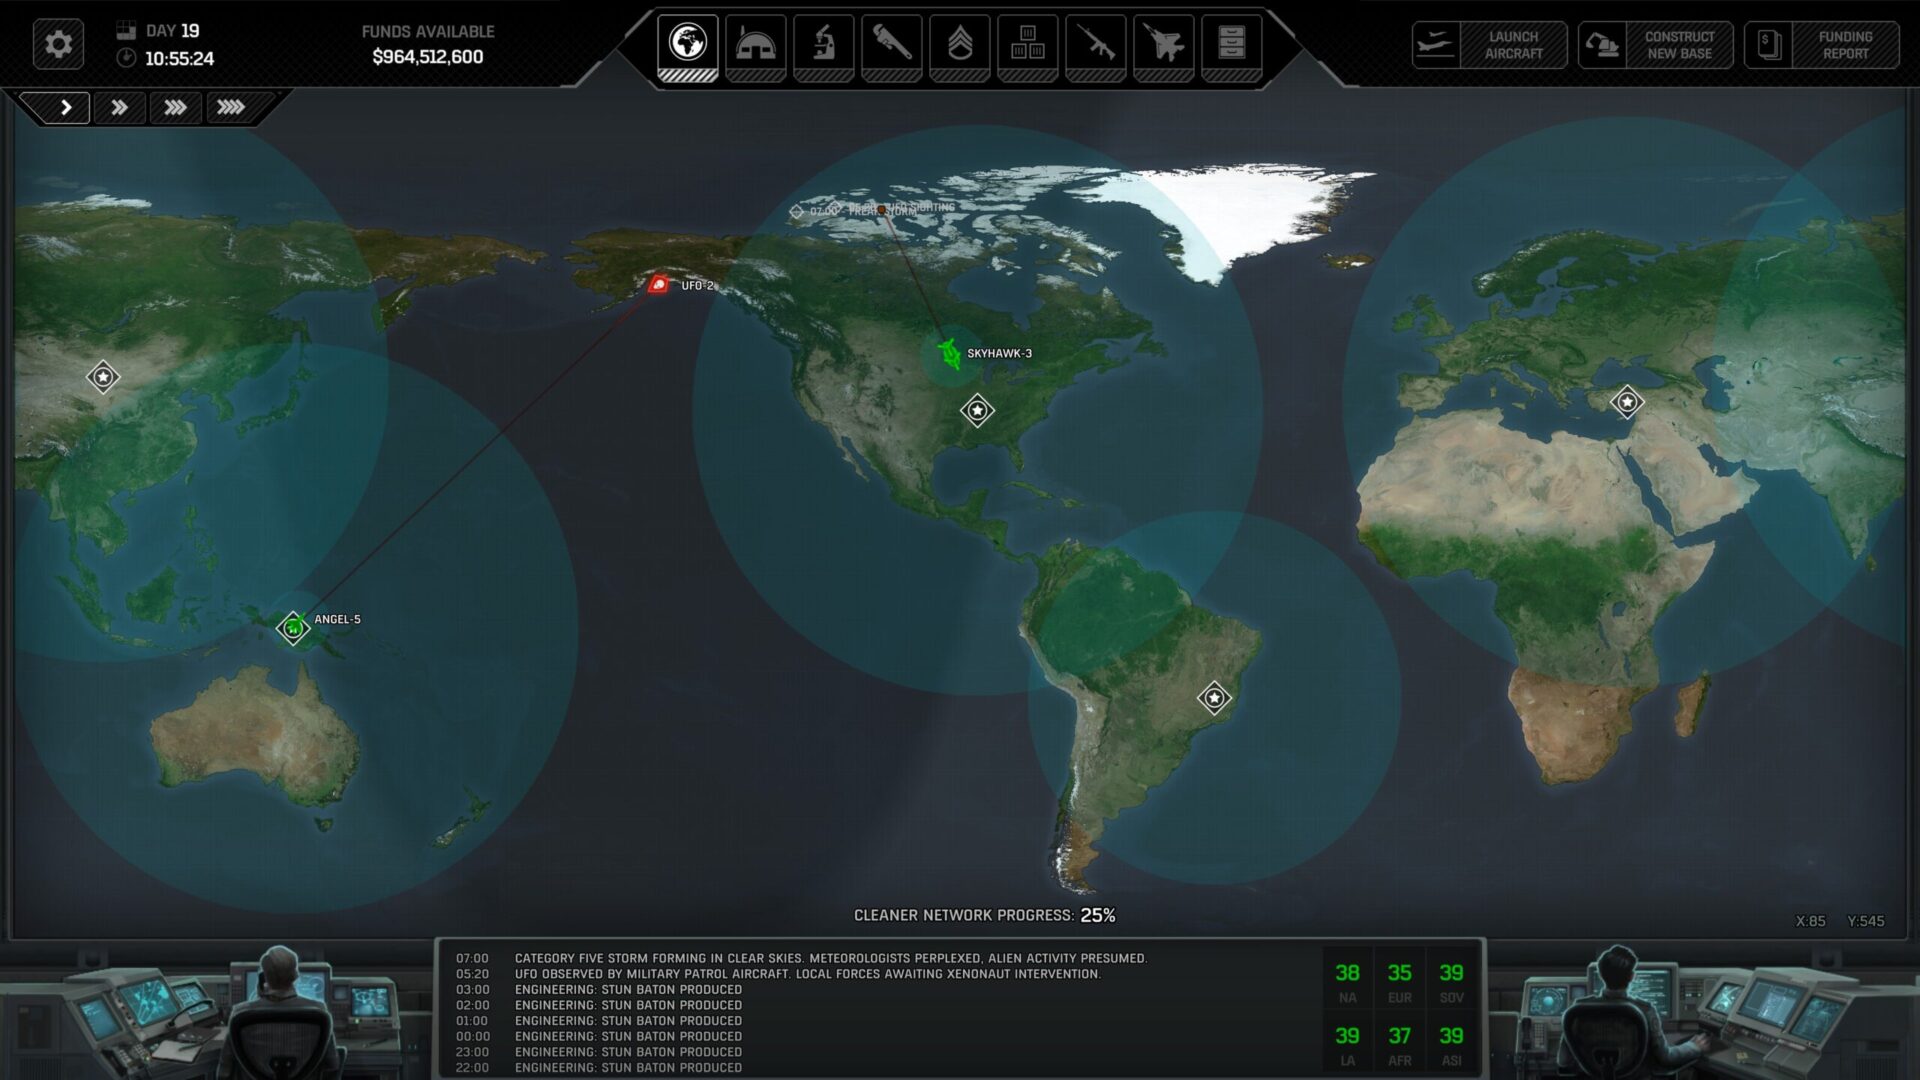Click the 03:00 Stun Baton Produced log entry
This screenshot has height=1080, width=1920.
(x=599, y=990)
